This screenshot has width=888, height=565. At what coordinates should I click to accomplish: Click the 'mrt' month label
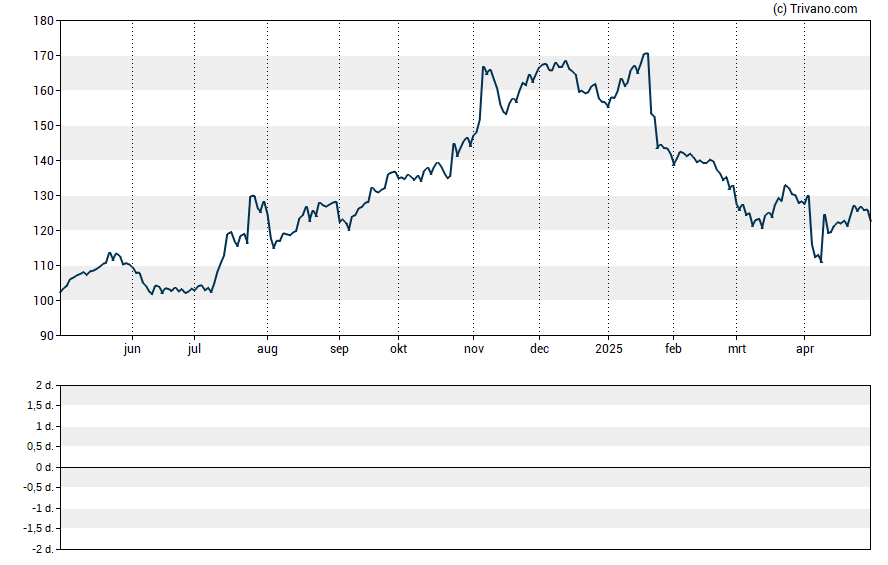737,349
